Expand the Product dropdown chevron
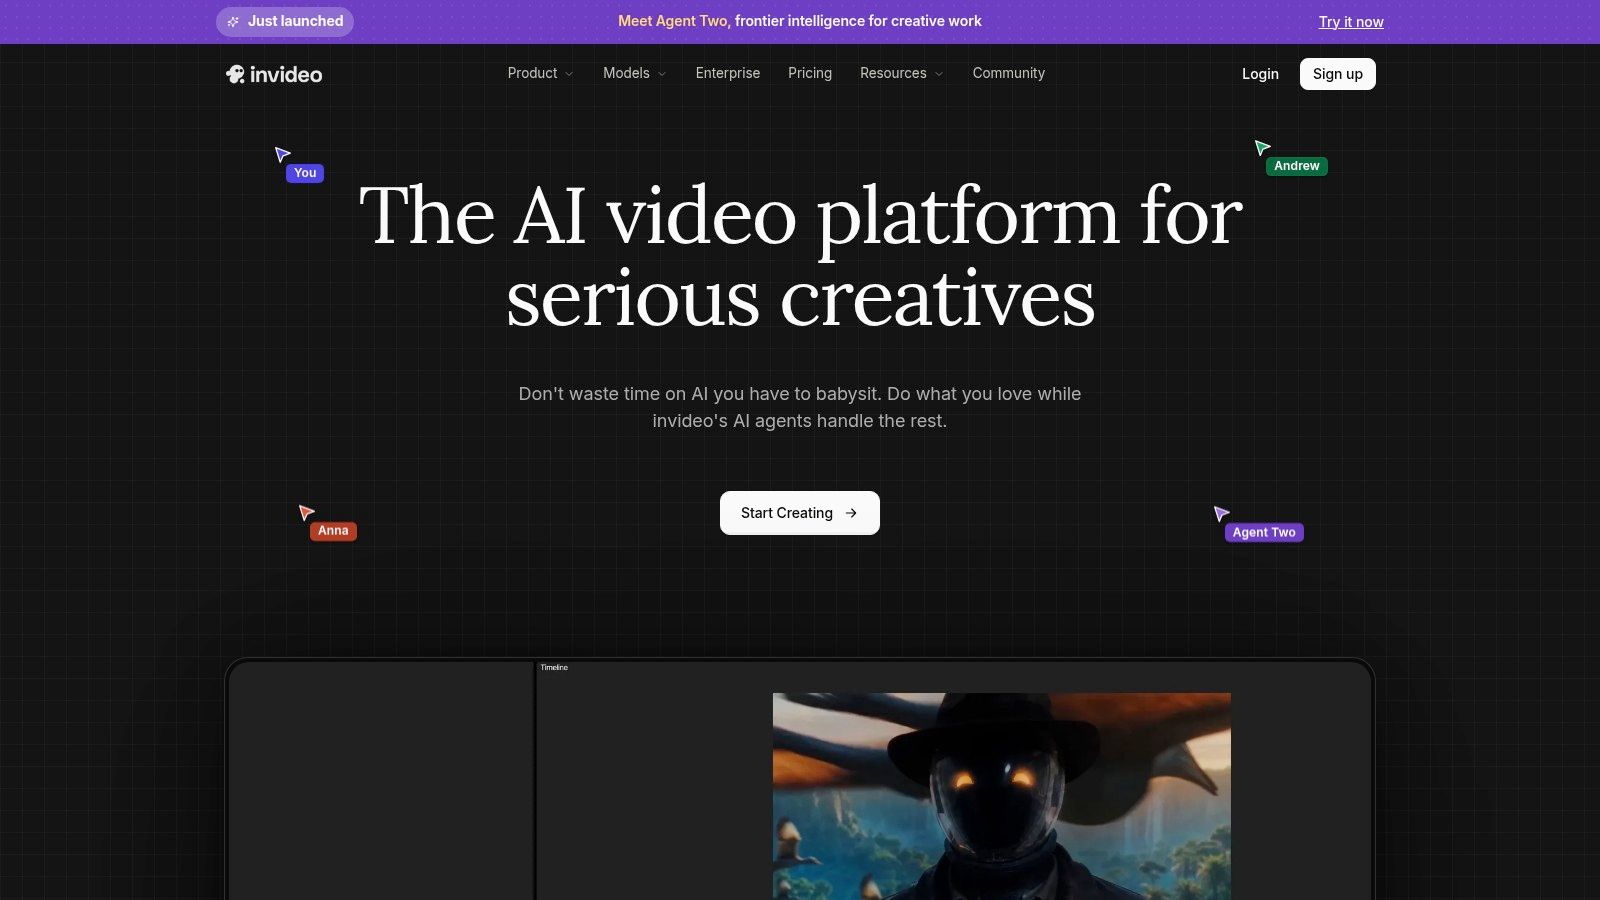The image size is (1600, 900). [x=569, y=74]
